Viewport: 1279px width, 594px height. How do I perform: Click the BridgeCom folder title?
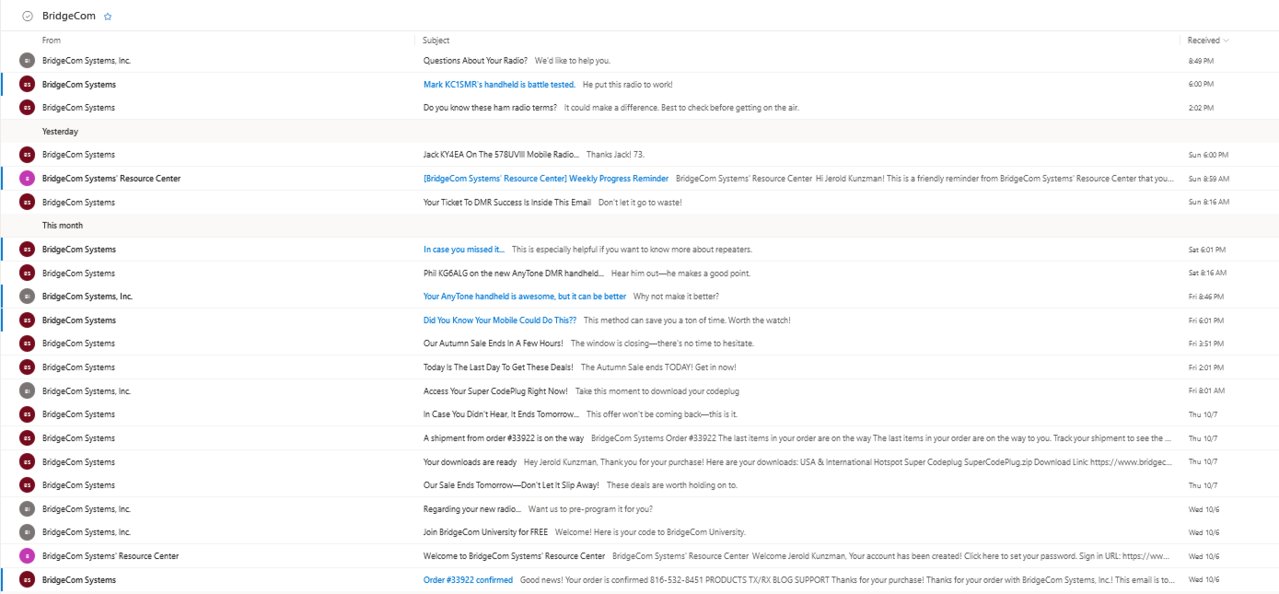tap(69, 16)
